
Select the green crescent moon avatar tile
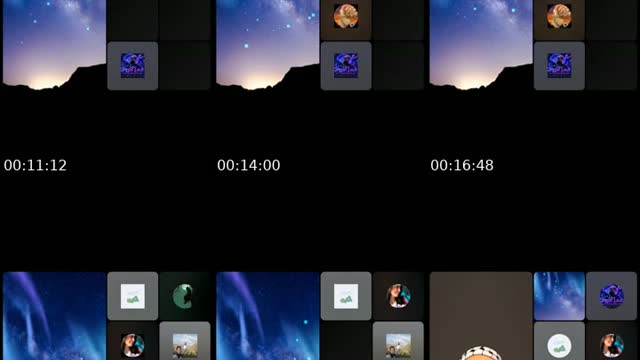(185, 296)
